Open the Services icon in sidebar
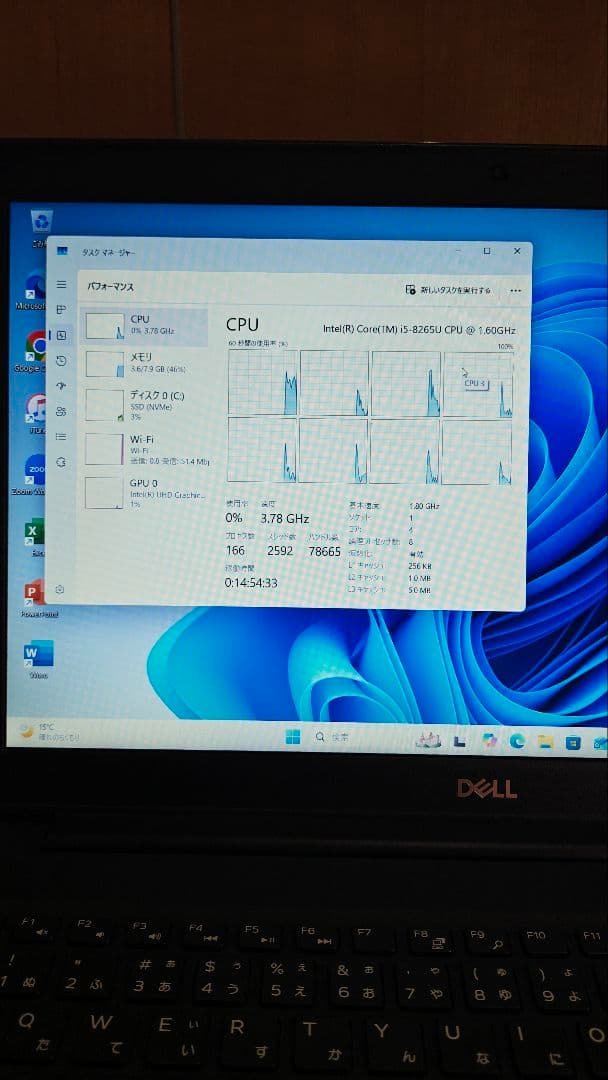 (x=61, y=461)
